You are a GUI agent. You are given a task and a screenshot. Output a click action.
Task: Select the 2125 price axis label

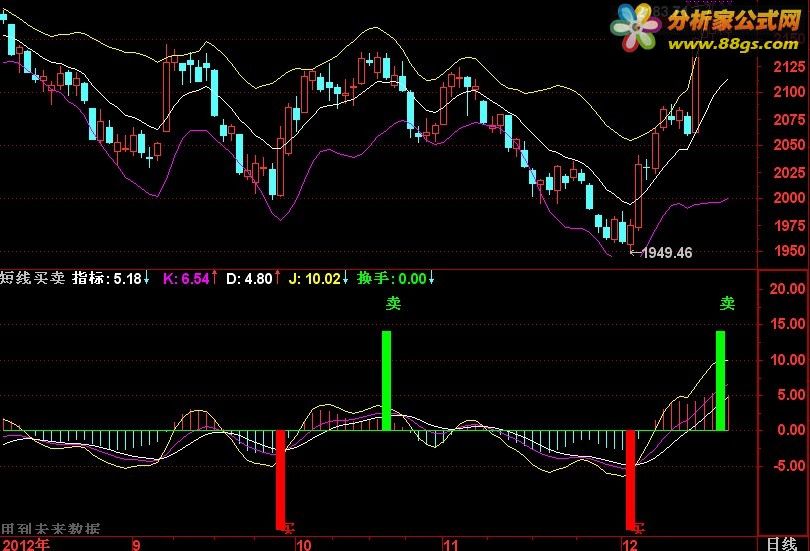coord(789,67)
